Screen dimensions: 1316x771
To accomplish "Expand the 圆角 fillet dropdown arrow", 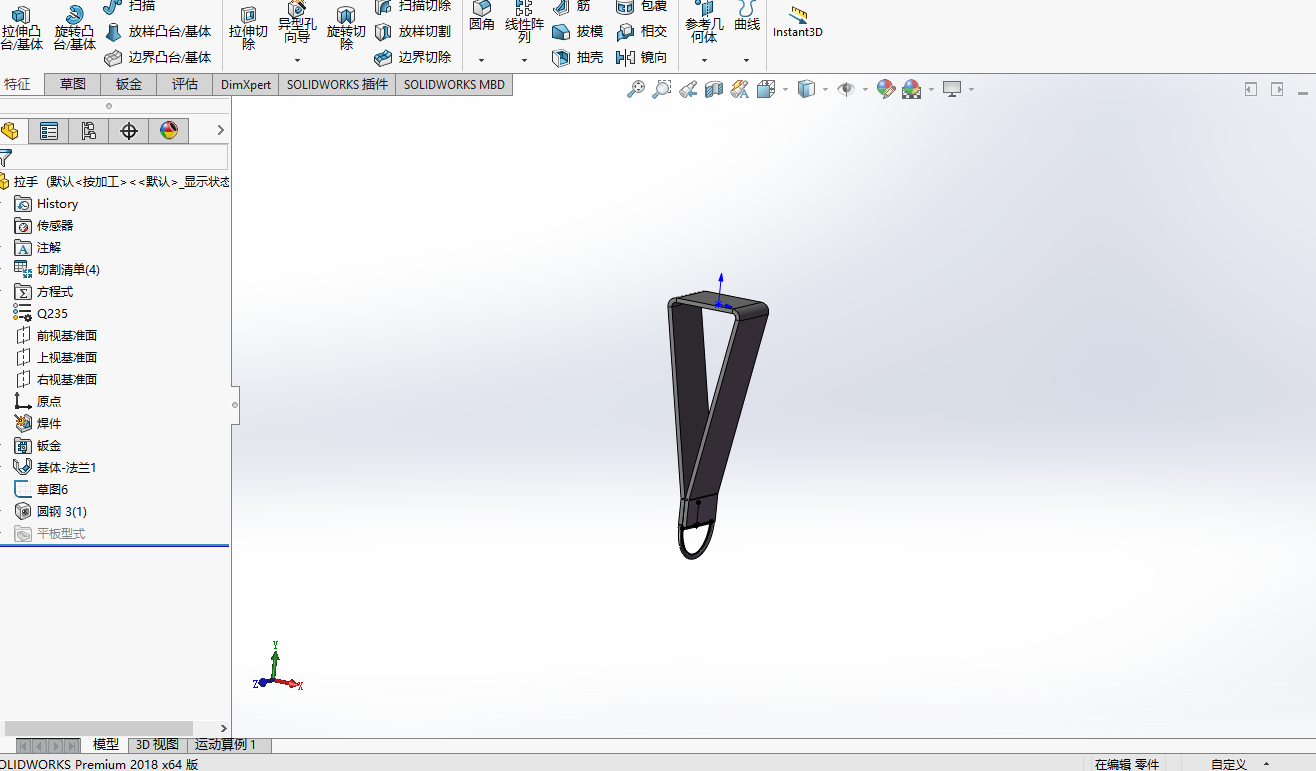I will 481,60.
